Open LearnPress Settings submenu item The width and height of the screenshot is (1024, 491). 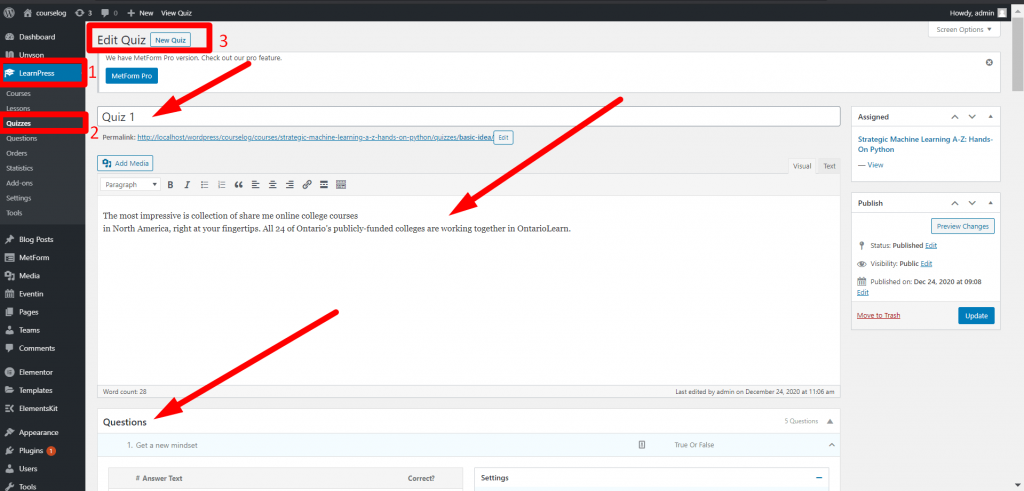[x=18, y=198]
